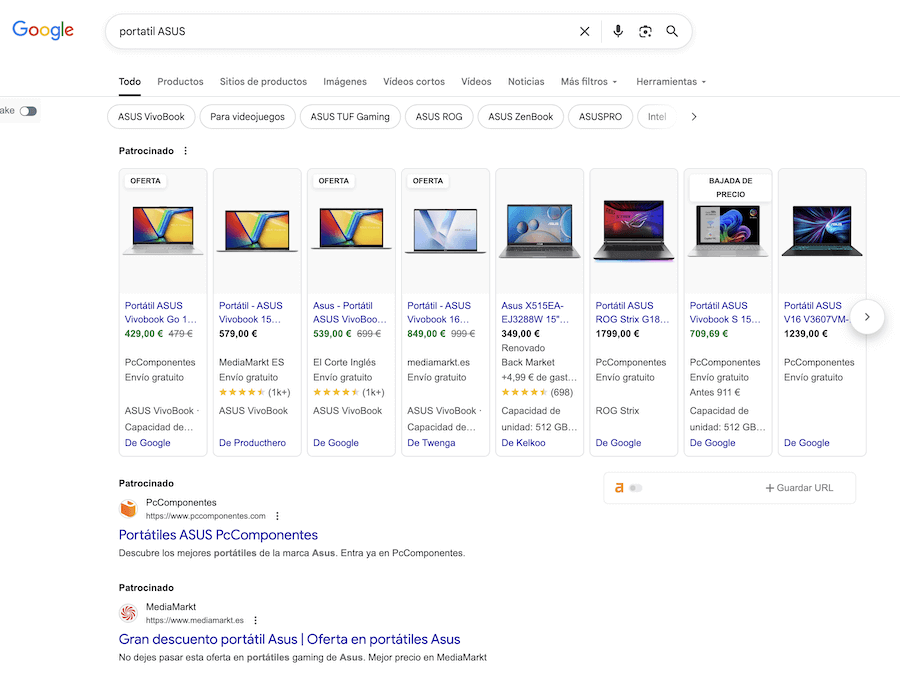Open Portátil ASUS ROG Strix G18 link
The width and height of the screenshot is (900, 678).
pos(632,312)
